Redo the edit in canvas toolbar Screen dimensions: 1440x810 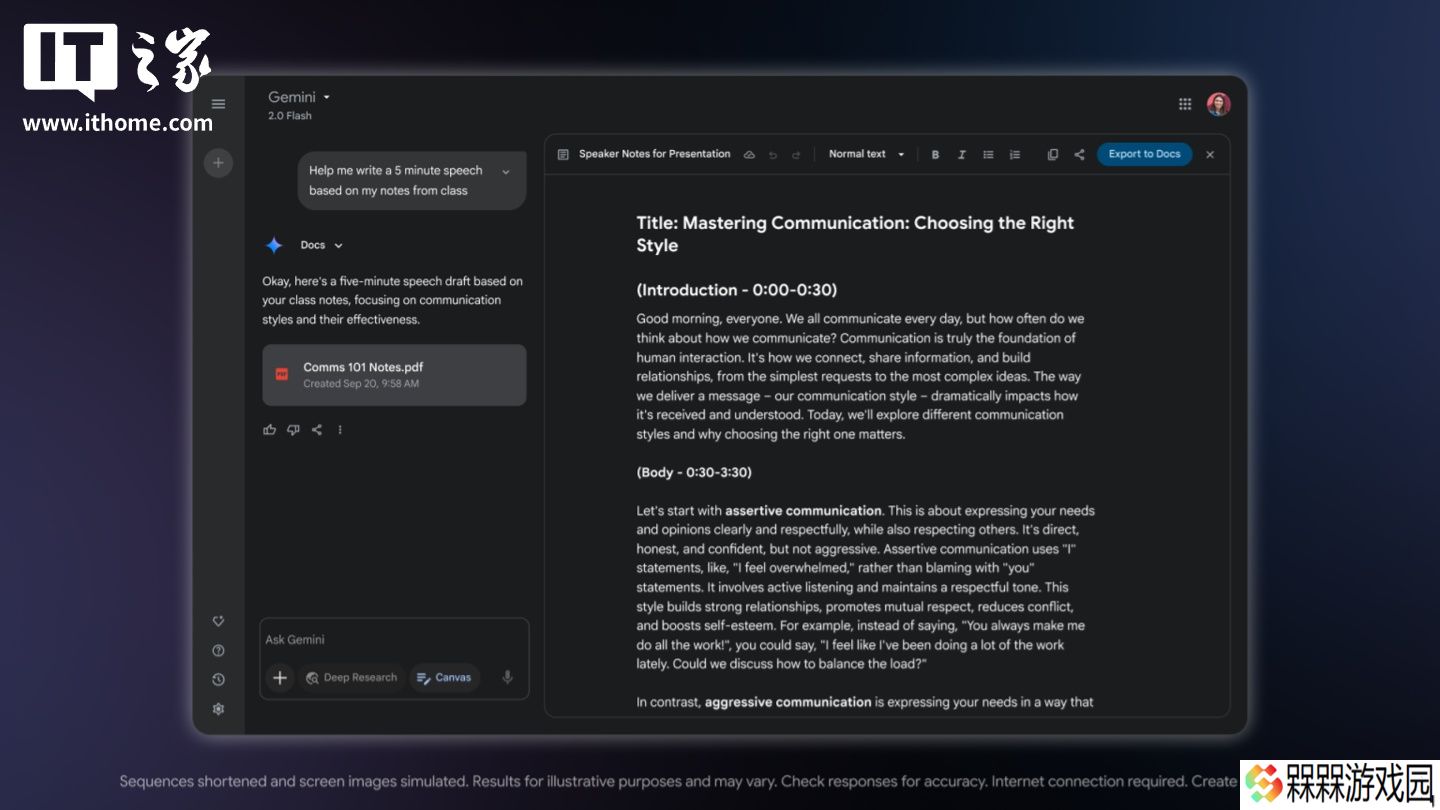point(796,155)
